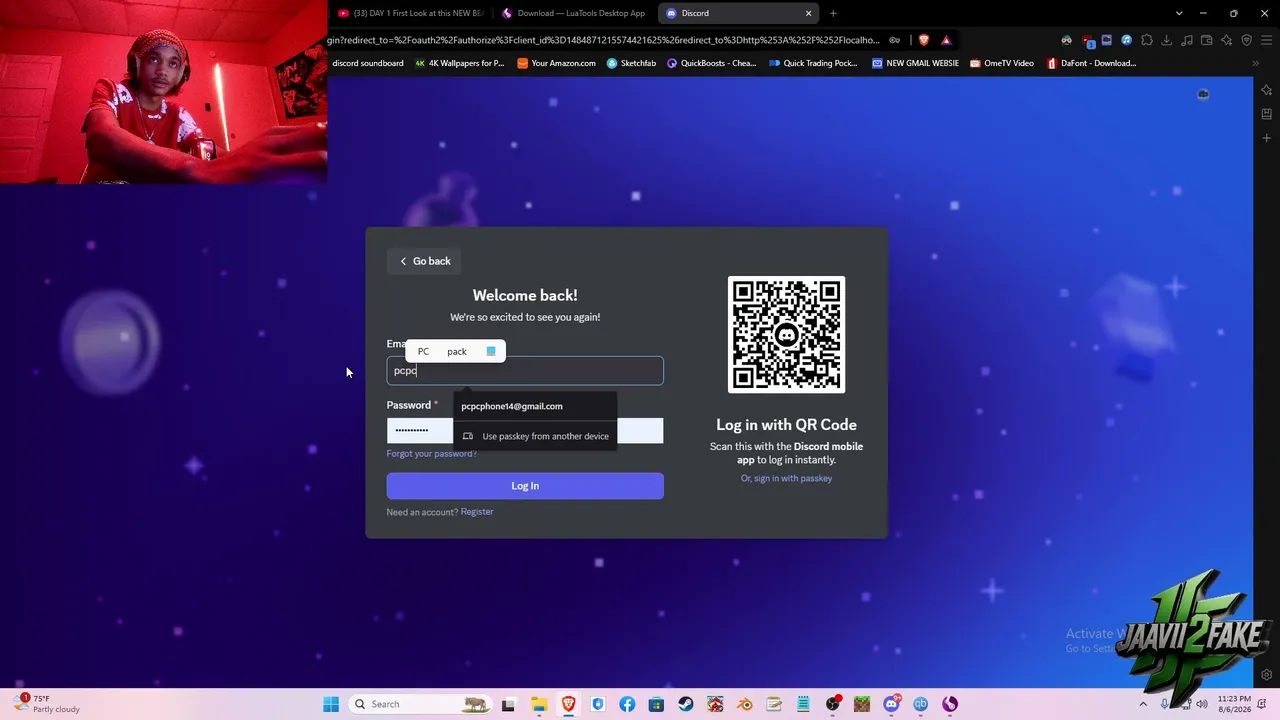Open the discord soundboard bookmark
The width and height of the screenshot is (1280, 720).
368,63
